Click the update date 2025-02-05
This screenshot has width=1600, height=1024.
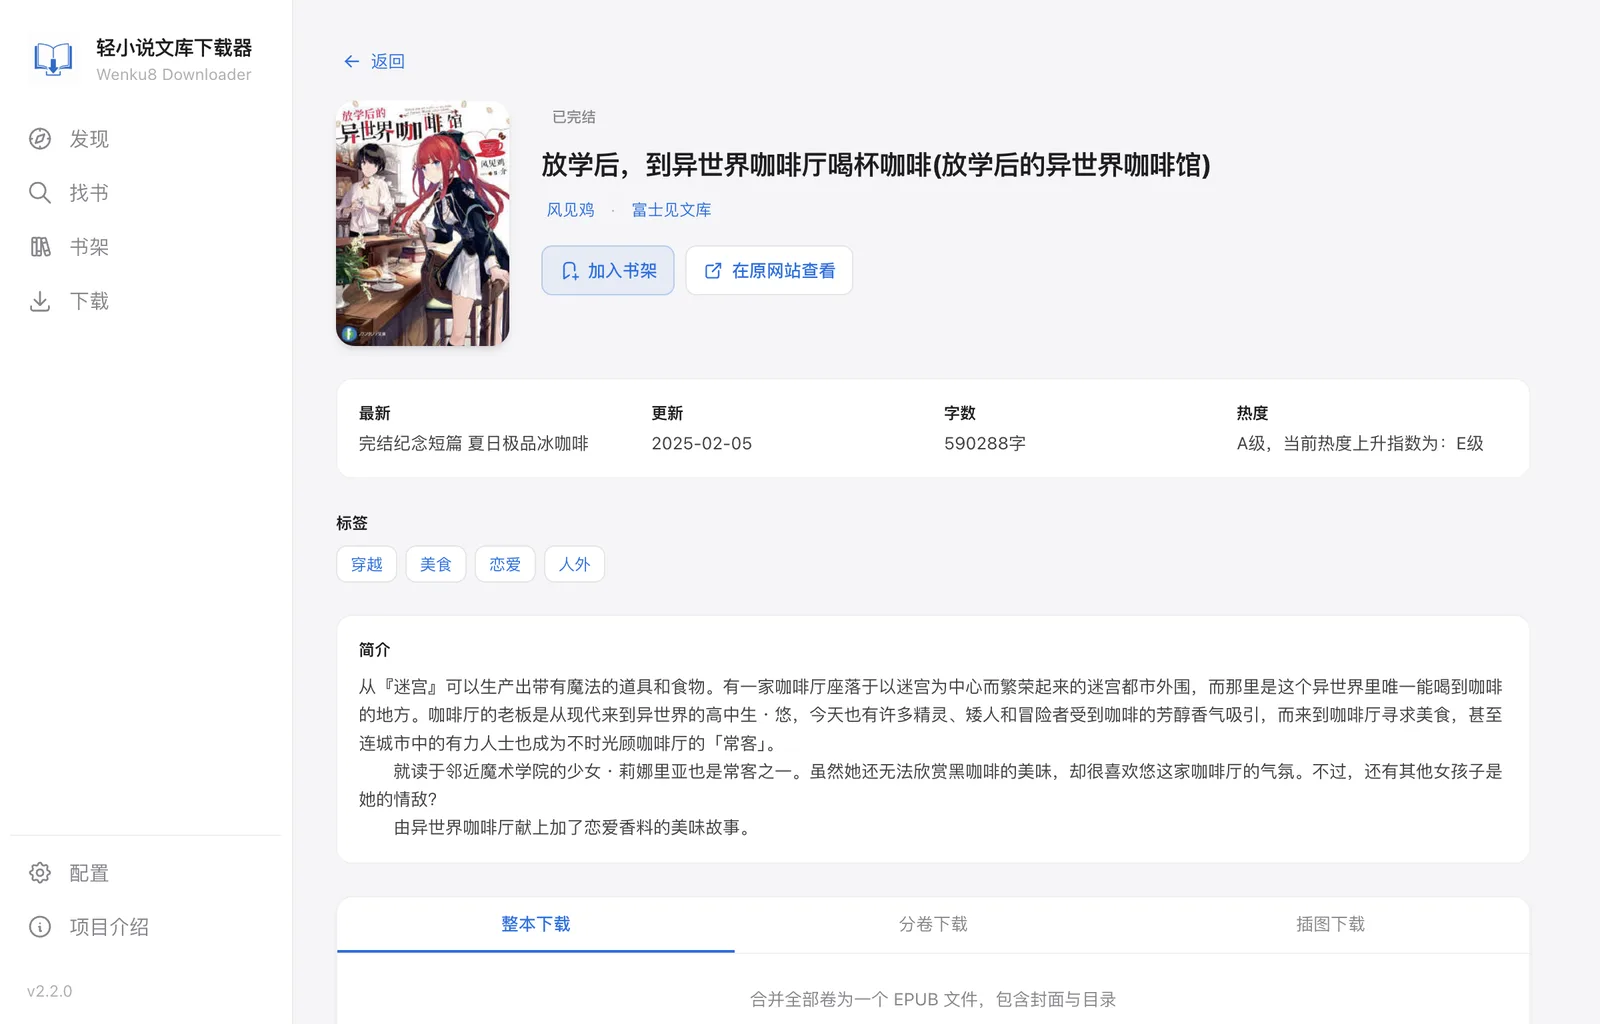(702, 443)
